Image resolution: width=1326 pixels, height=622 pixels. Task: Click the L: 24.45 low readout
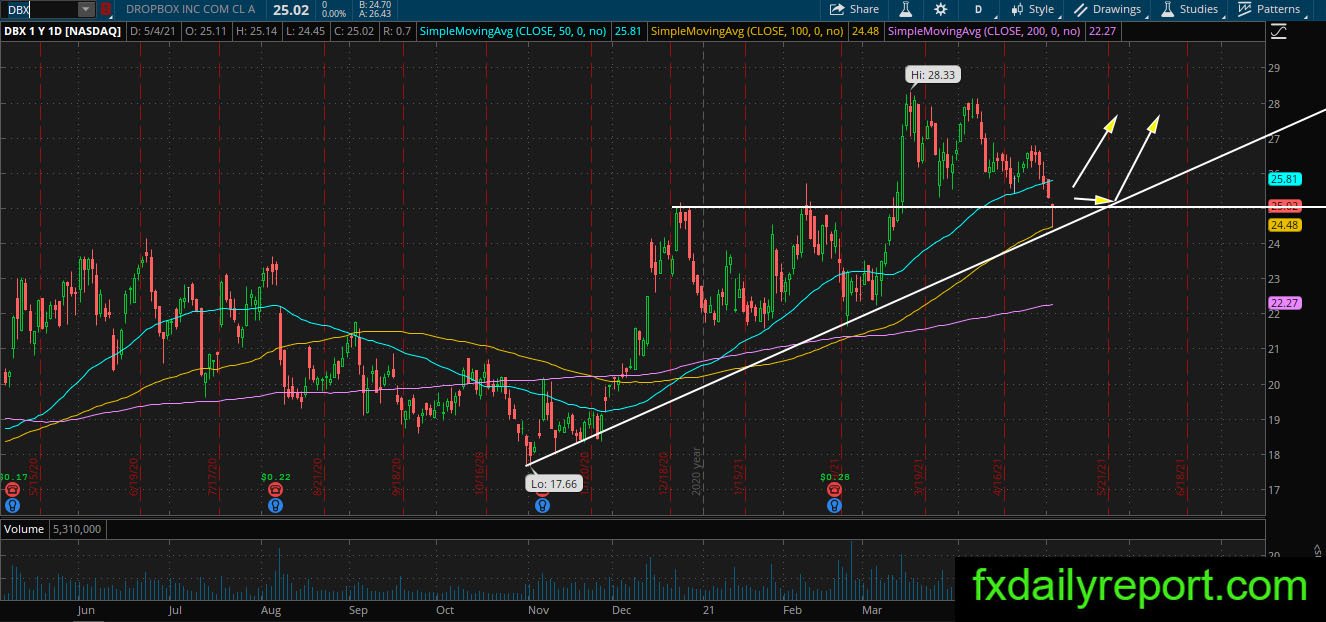305,32
